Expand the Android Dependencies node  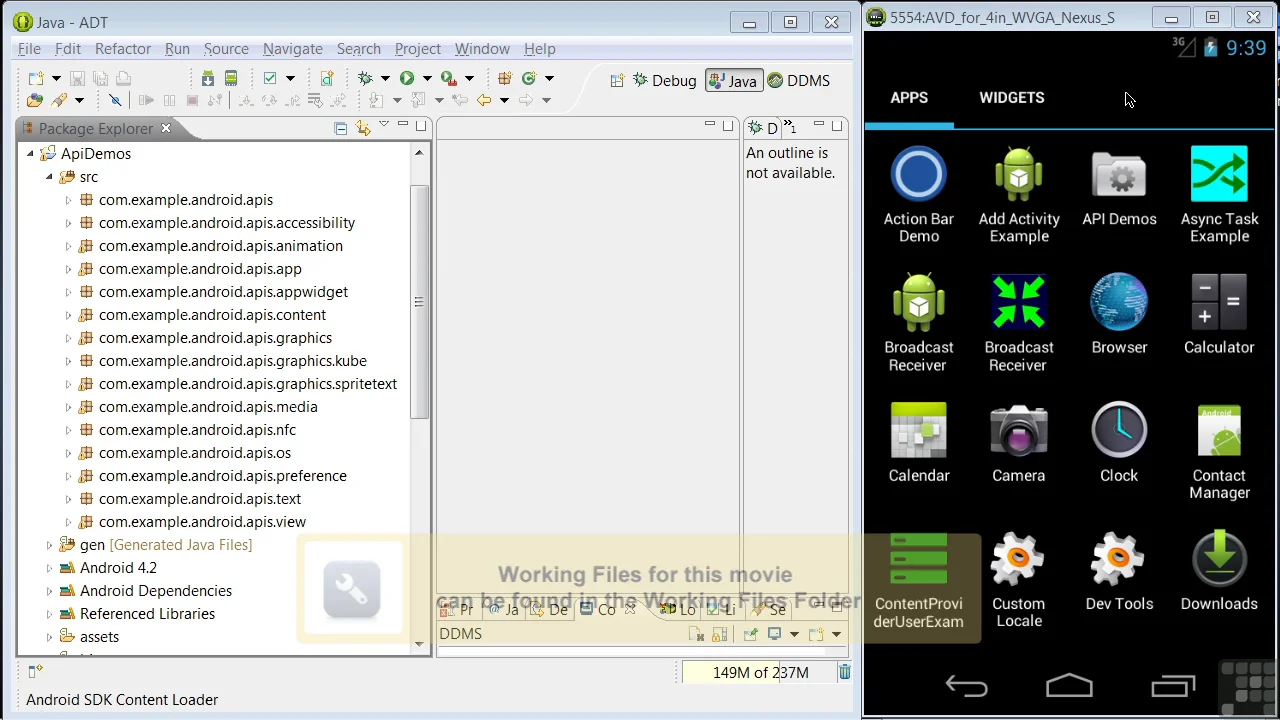tap(49, 591)
